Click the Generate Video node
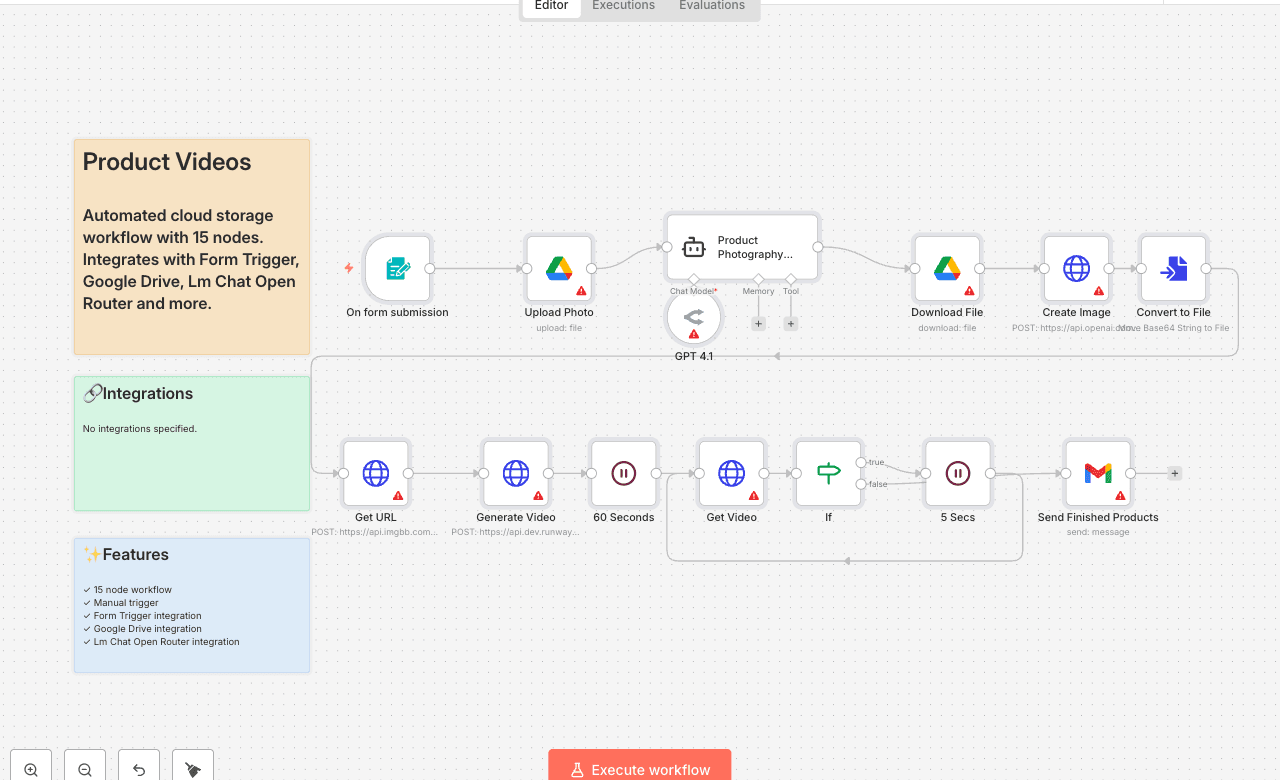The width and height of the screenshot is (1280, 780). (516, 473)
